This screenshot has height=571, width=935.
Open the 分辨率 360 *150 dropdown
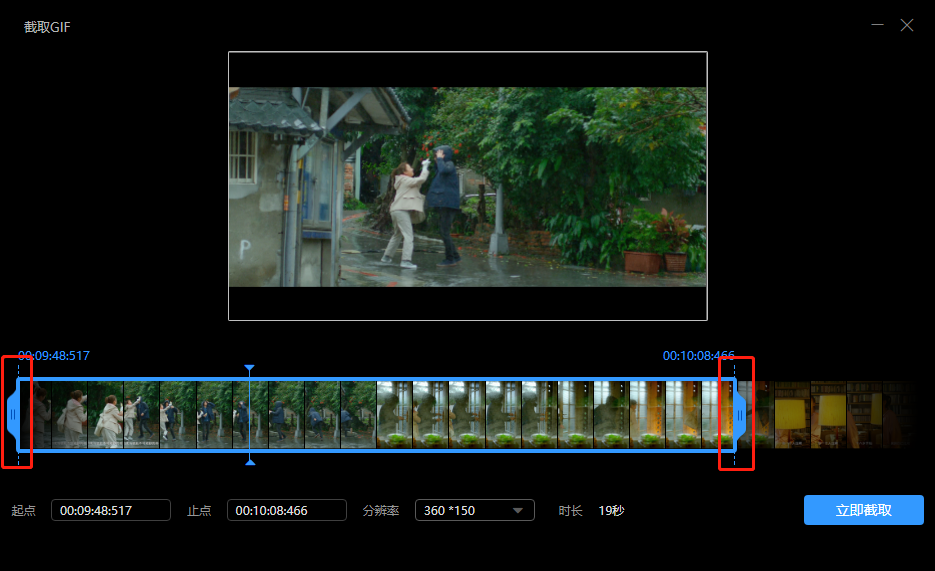click(x=475, y=510)
